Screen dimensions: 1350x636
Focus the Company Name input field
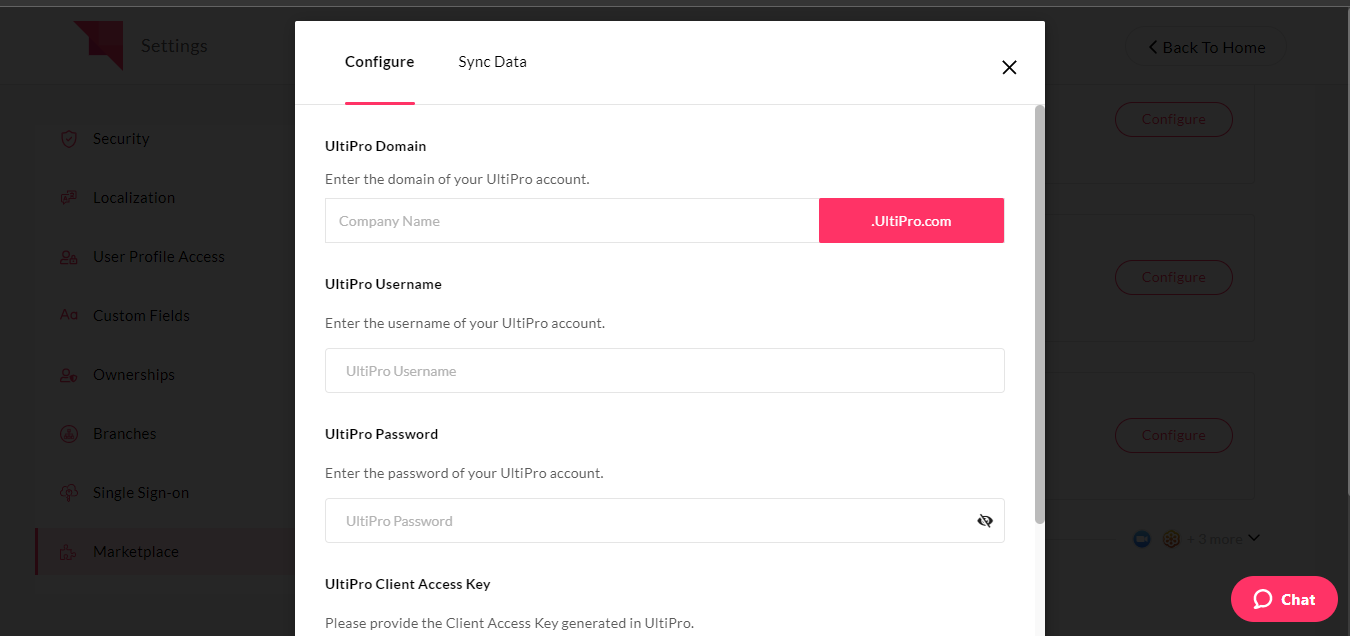[572, 221]
